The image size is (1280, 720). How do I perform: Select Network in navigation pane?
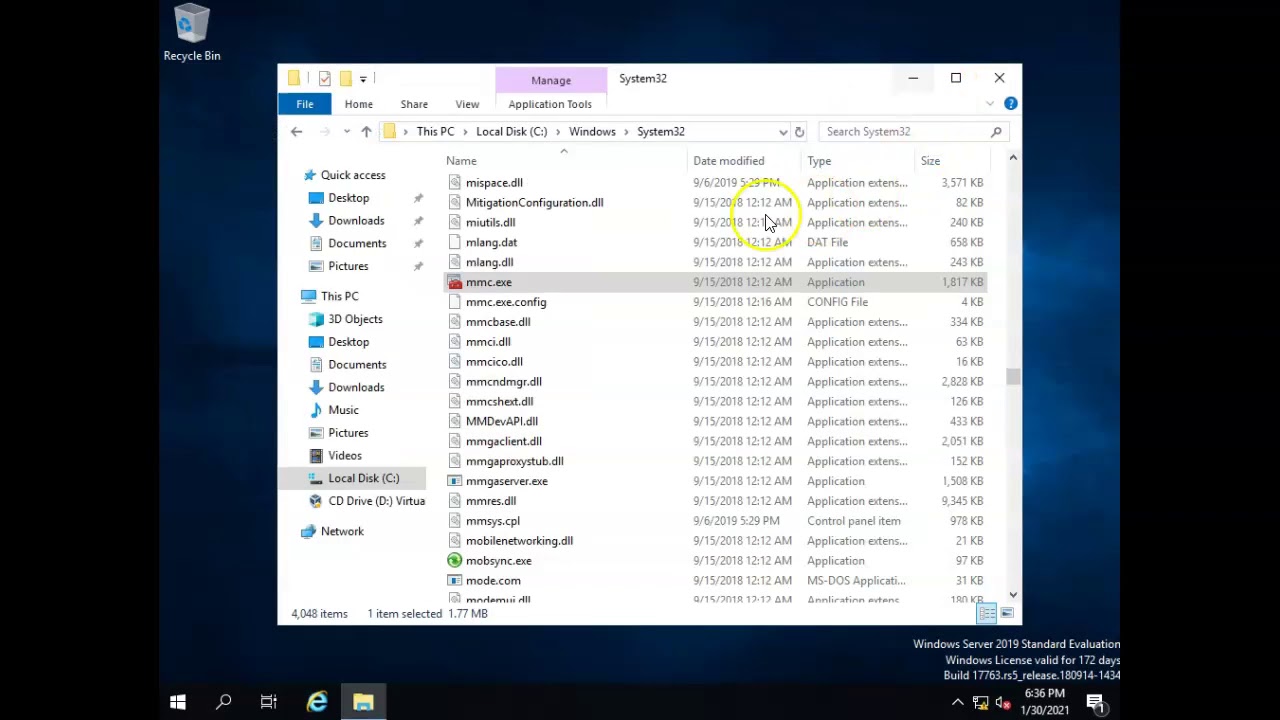coord(342,532)
